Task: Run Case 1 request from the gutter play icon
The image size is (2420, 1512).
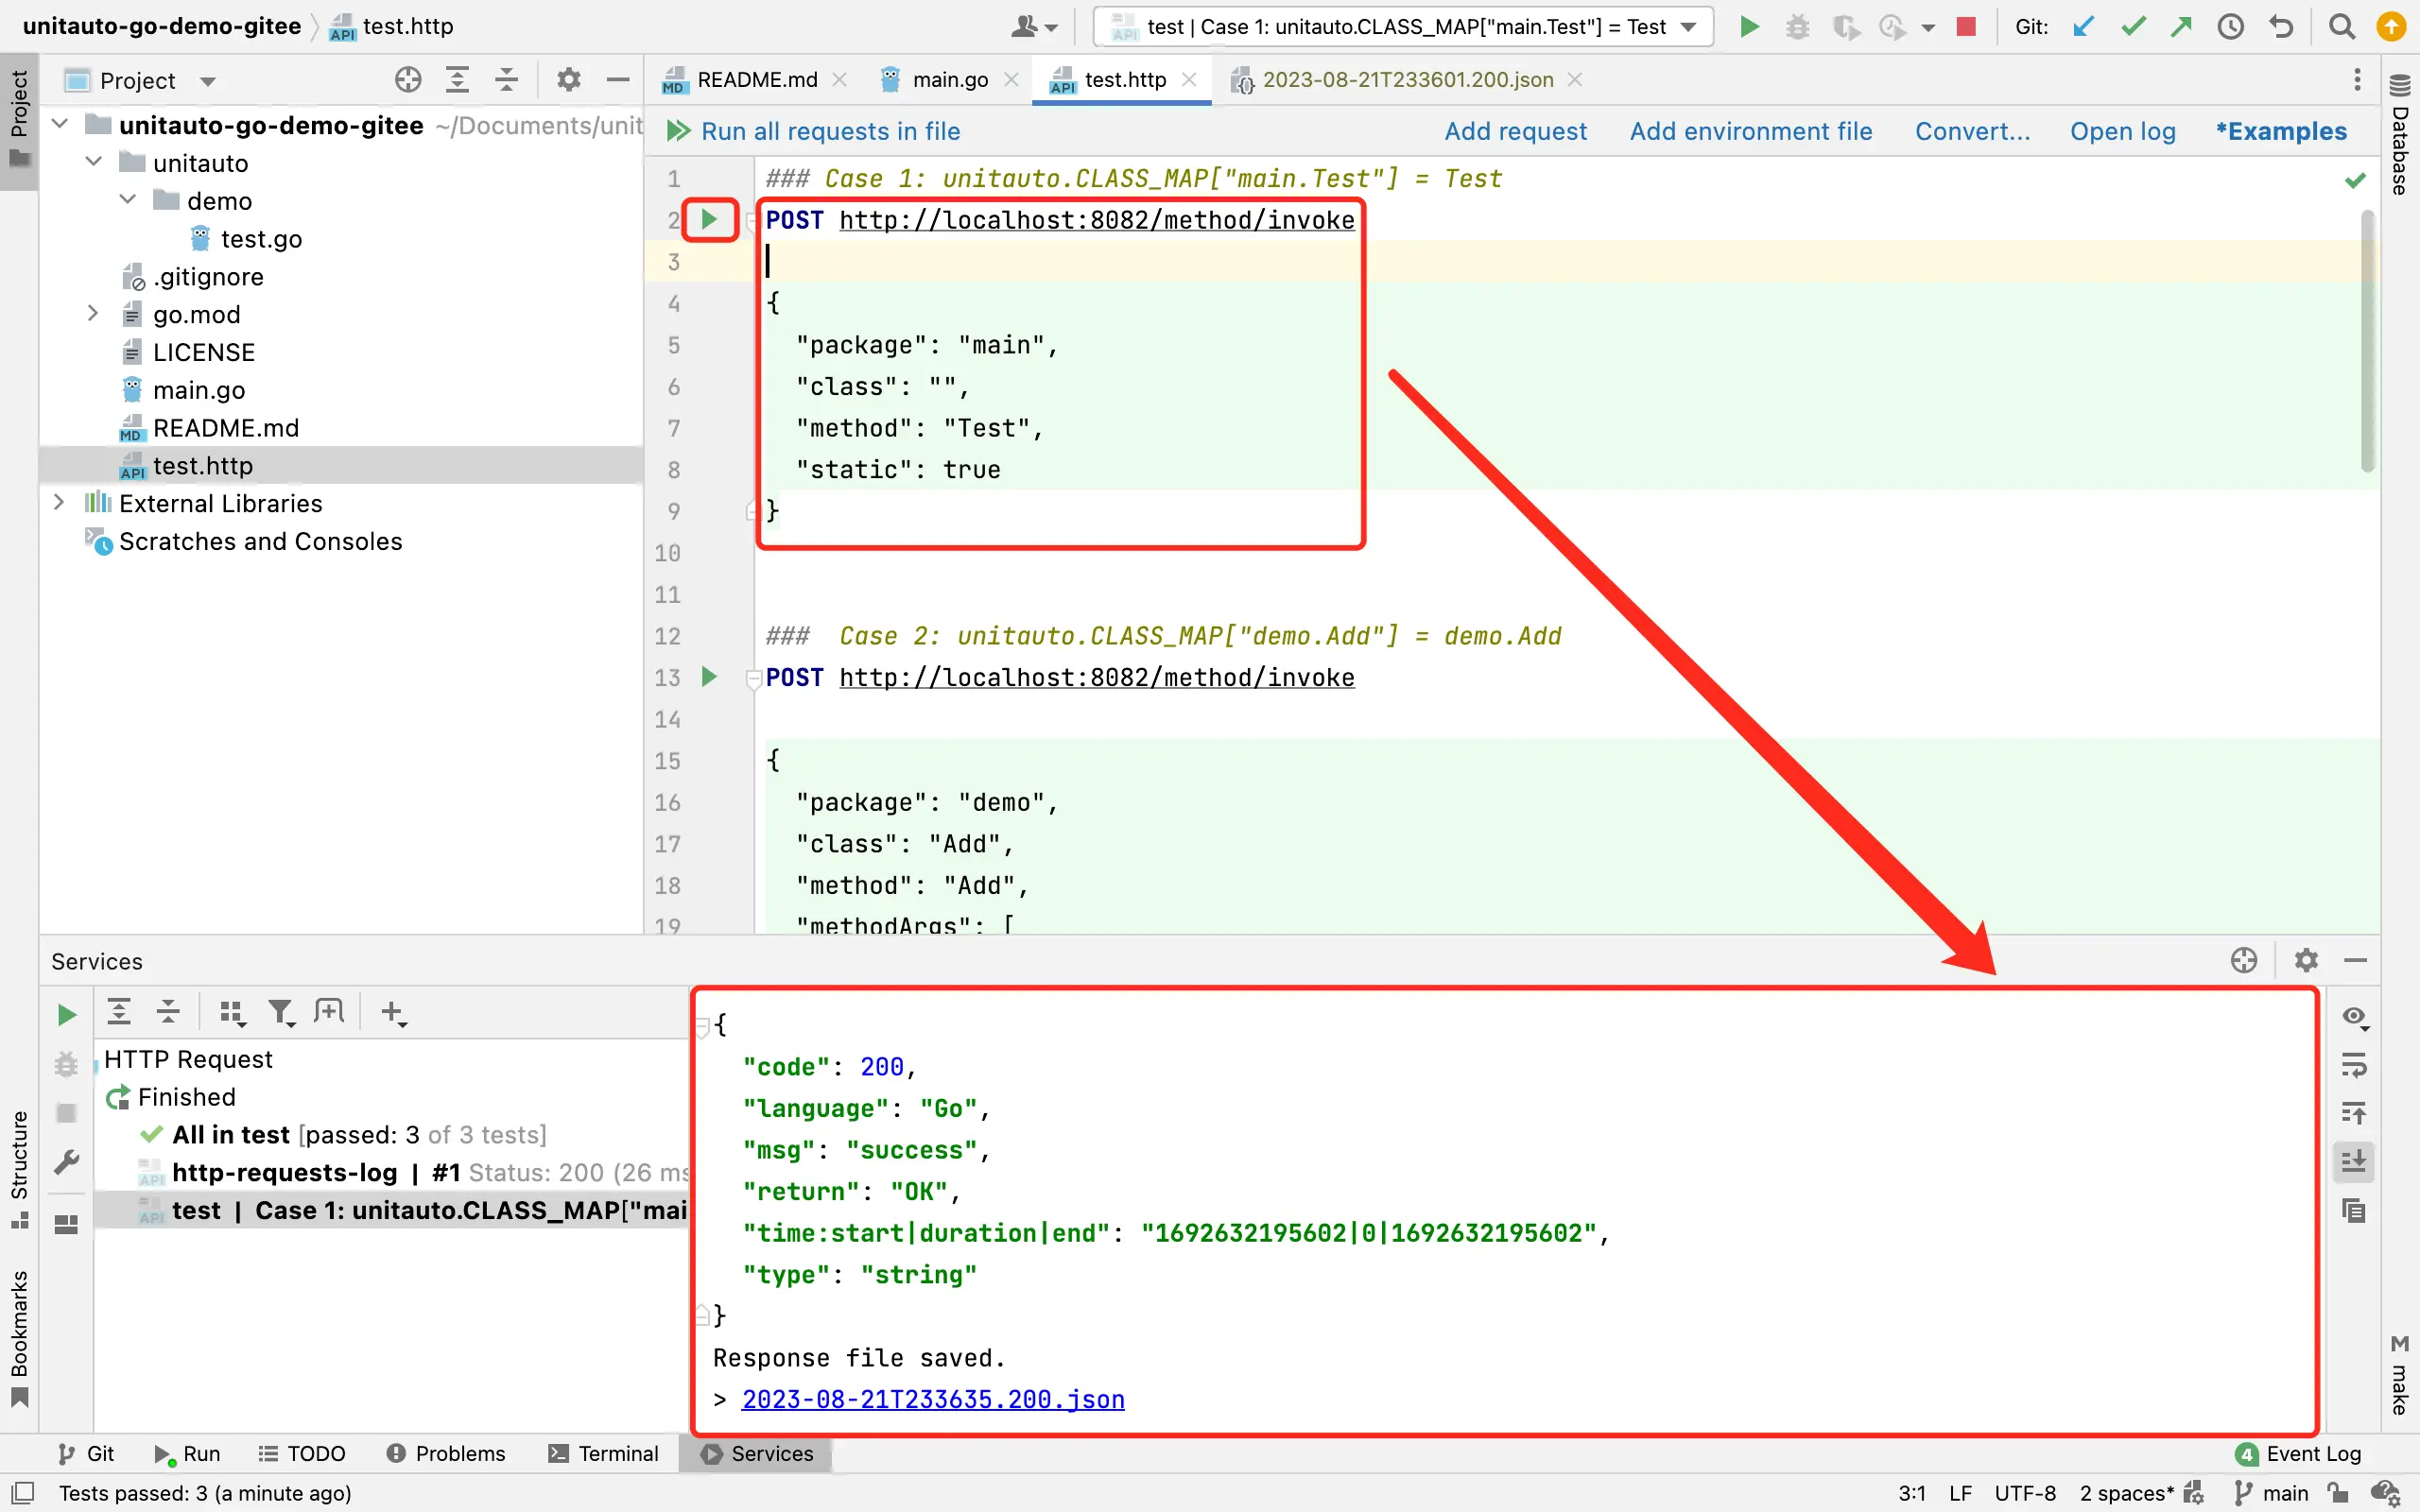Action: [x=709, y=220]
